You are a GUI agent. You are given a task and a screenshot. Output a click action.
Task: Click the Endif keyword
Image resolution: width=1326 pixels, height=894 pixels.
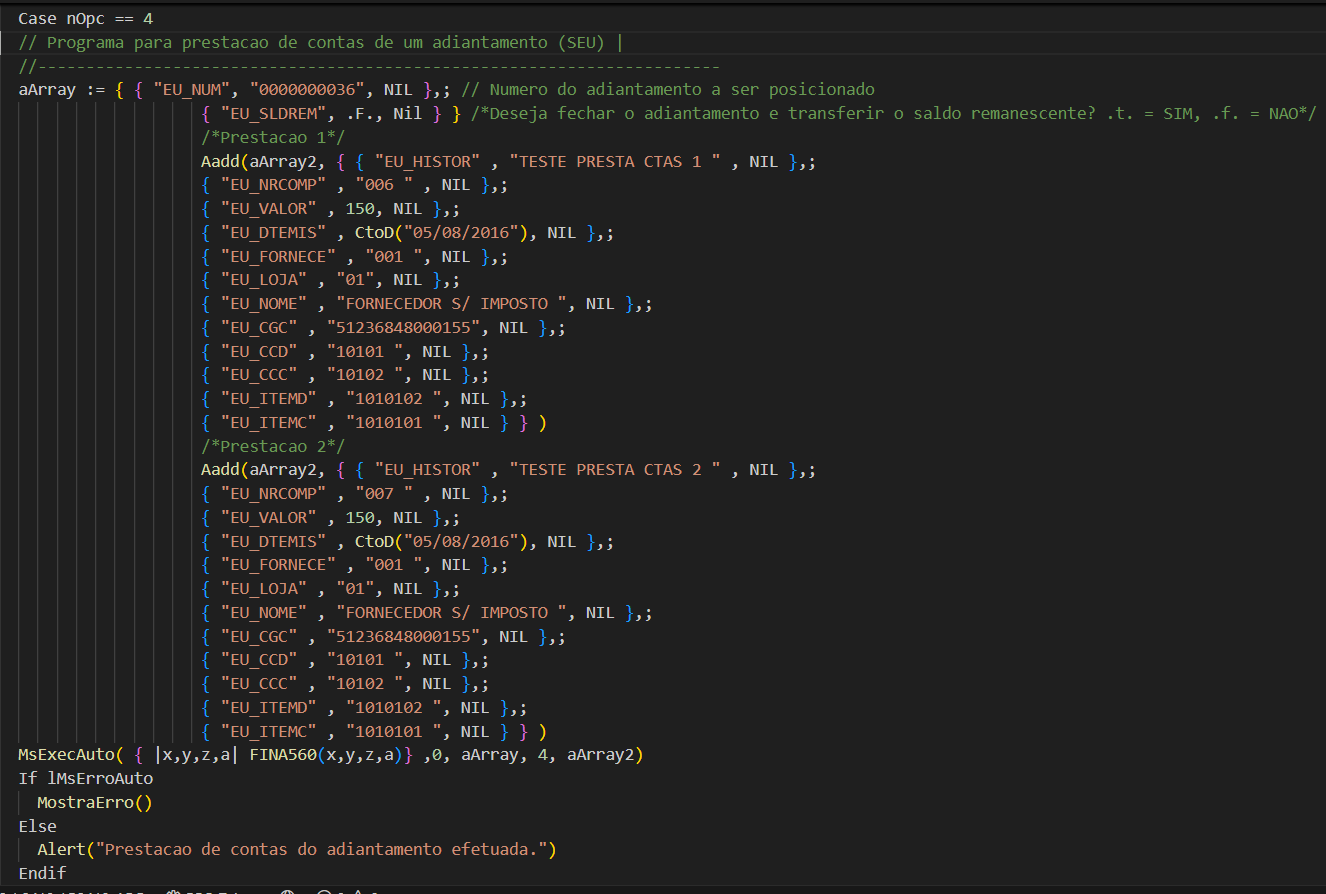[42, 873]
